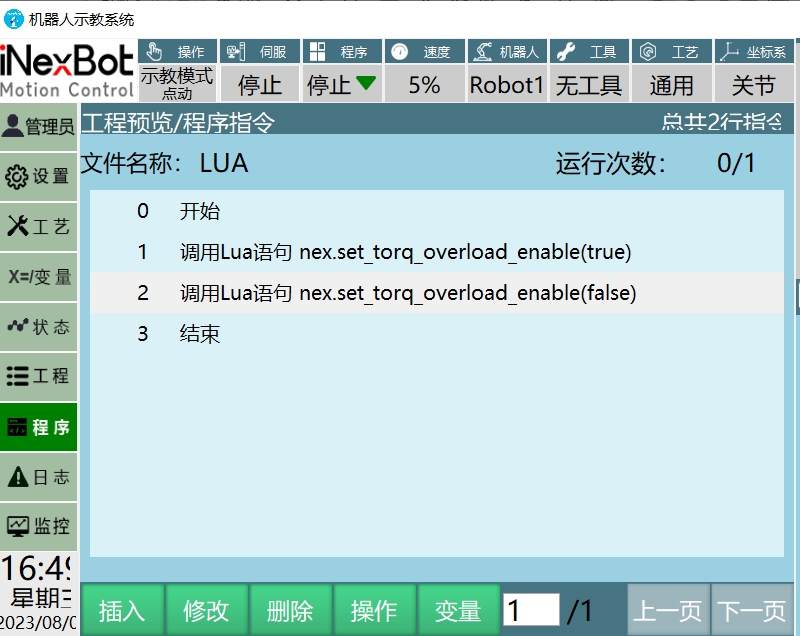This screenshot has width=800, height=636.
Task: Toggle servo status 停止 button
Action: (x=259, y=85)
